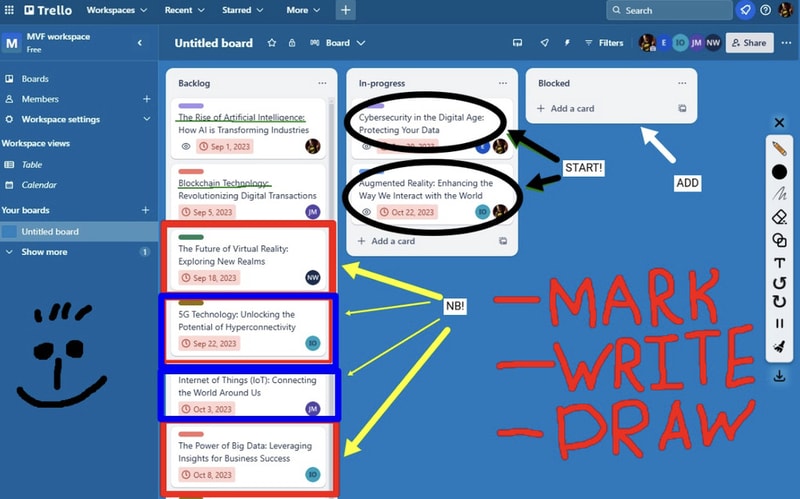This screenshot has height=499, width=800.
Task: Star the Untitled board
Action: pyautogui.click(x=272, y=43)
